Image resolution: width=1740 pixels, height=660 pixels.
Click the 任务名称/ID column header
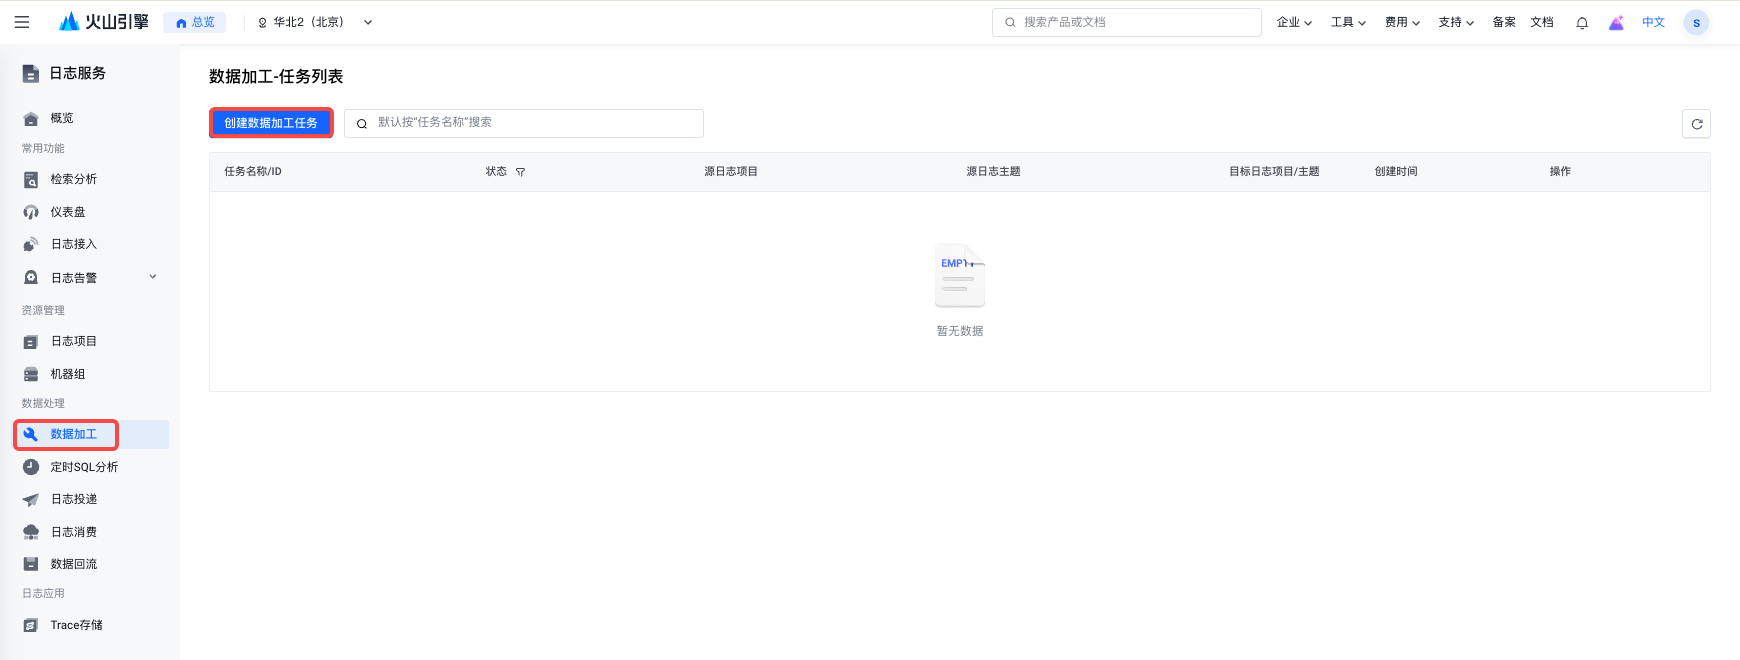[253, 172]
